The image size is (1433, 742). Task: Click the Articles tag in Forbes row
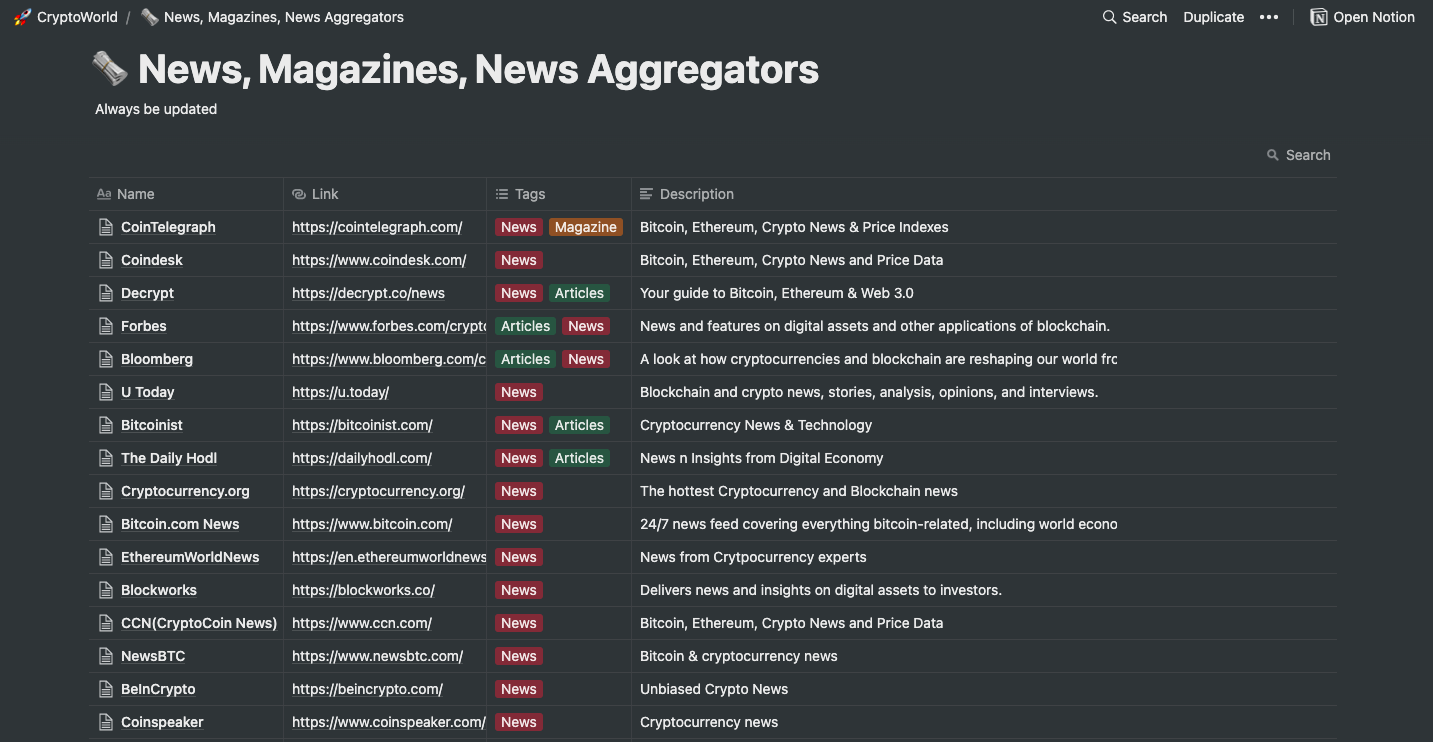526,326
